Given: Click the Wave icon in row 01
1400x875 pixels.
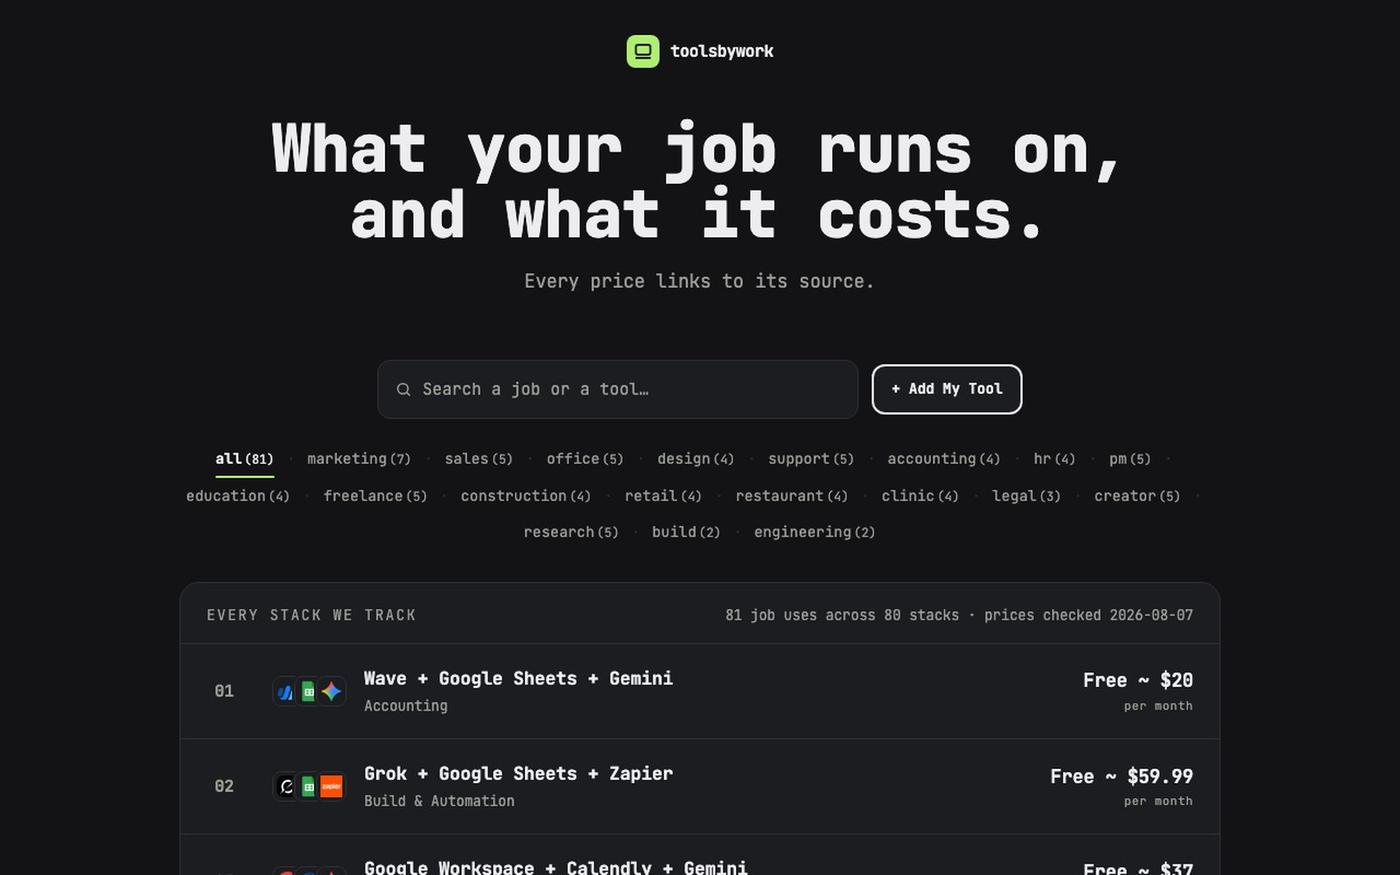Looking at the screenshot, I should [x=286, y=691].
